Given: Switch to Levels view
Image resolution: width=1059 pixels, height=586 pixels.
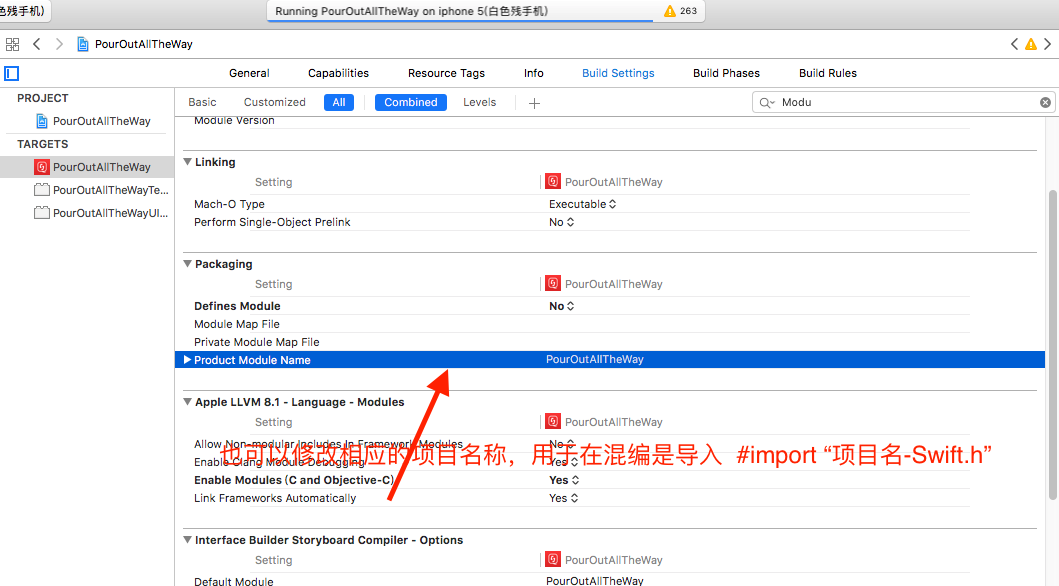Looking at the screenshot, I should coord(480,103).
